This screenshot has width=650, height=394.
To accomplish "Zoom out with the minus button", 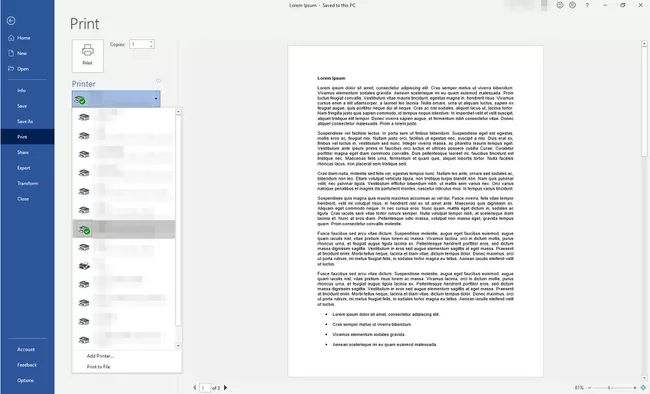I will (x=589, y=388).
